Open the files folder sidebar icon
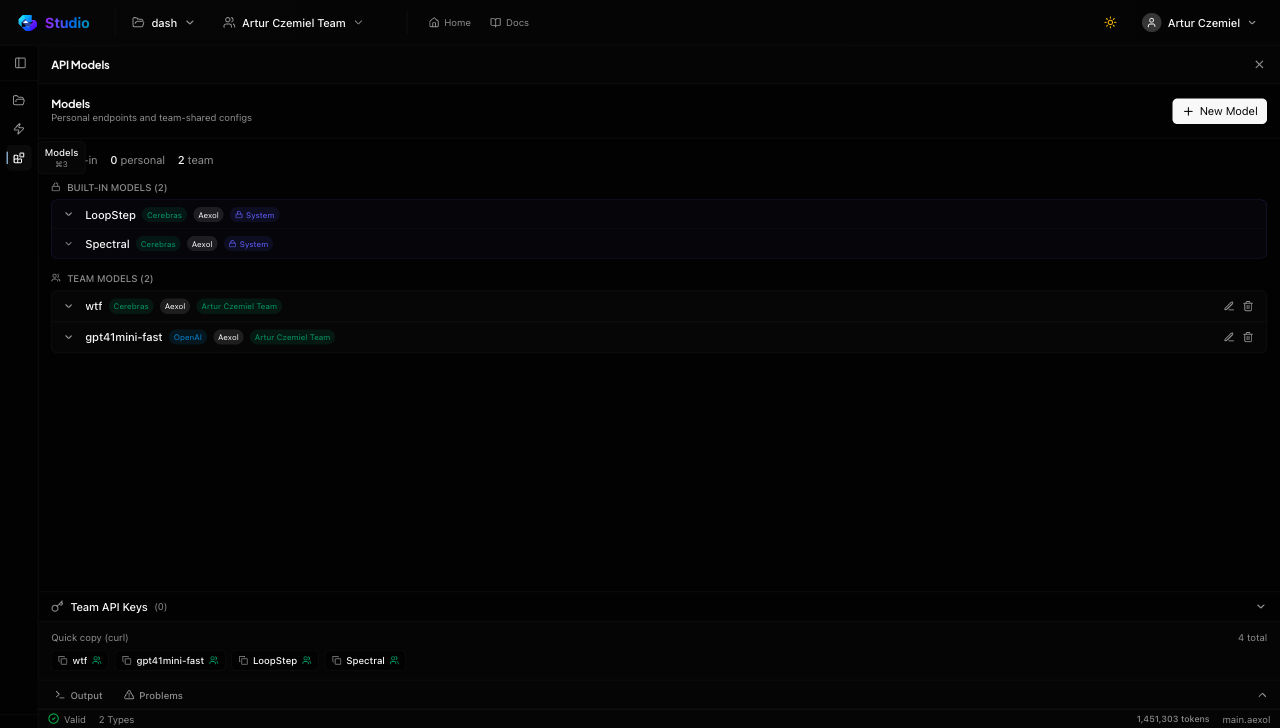This screenshot has width=1280, height=728. (x=19, y=100)
